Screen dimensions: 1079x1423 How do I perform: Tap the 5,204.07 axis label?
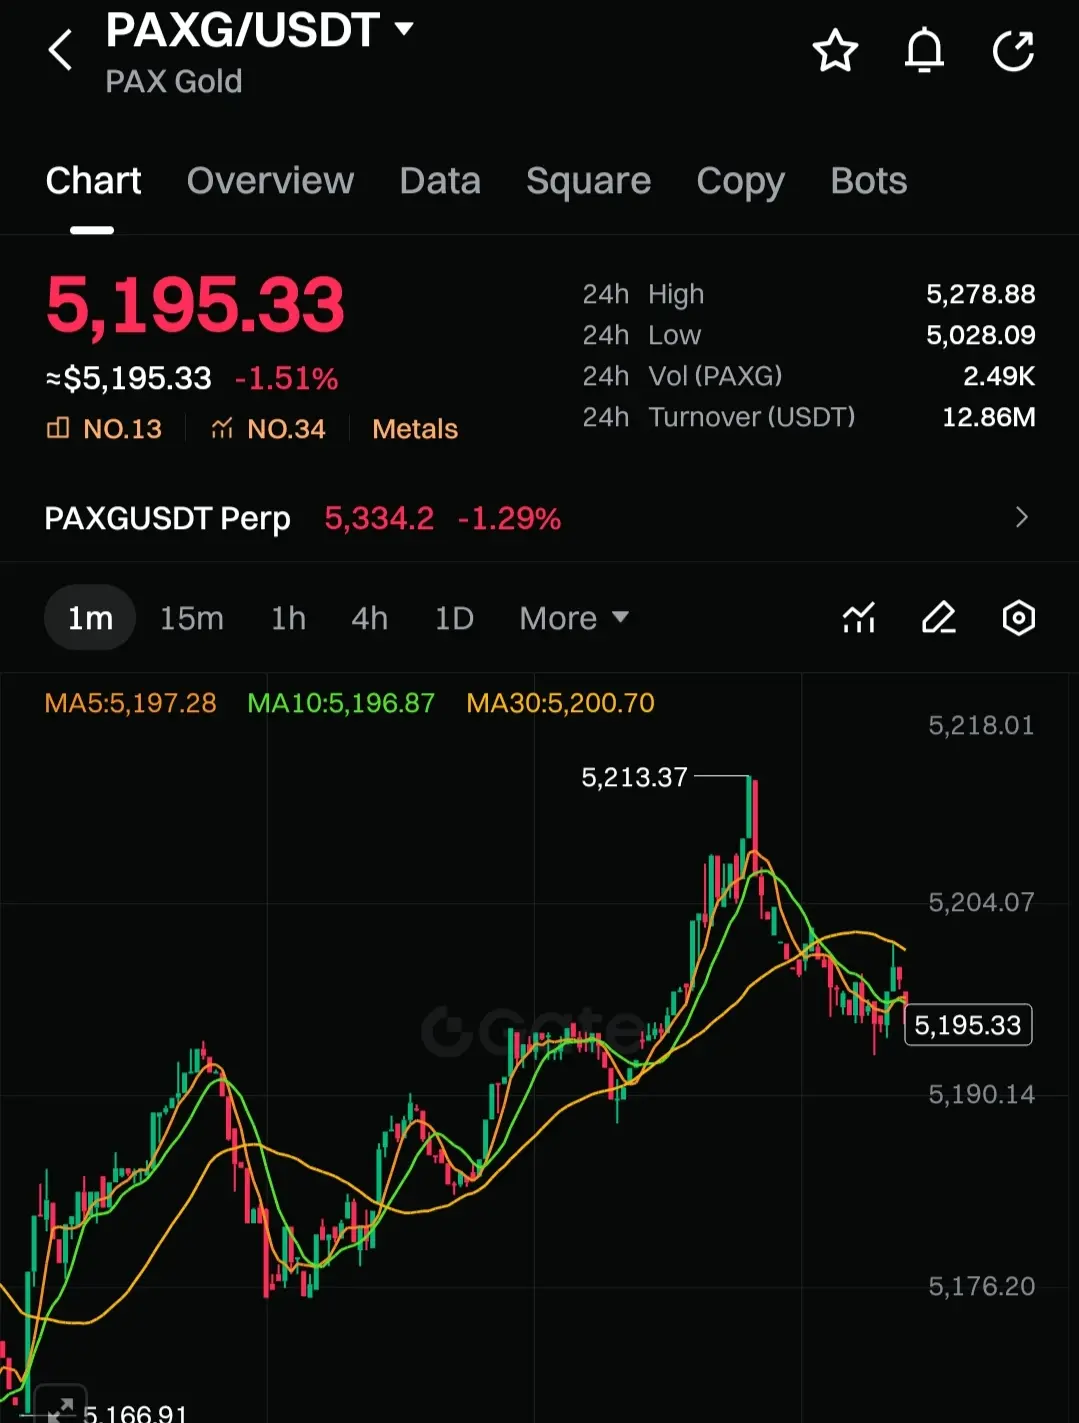pyautogui.click(x=981, y=902)
